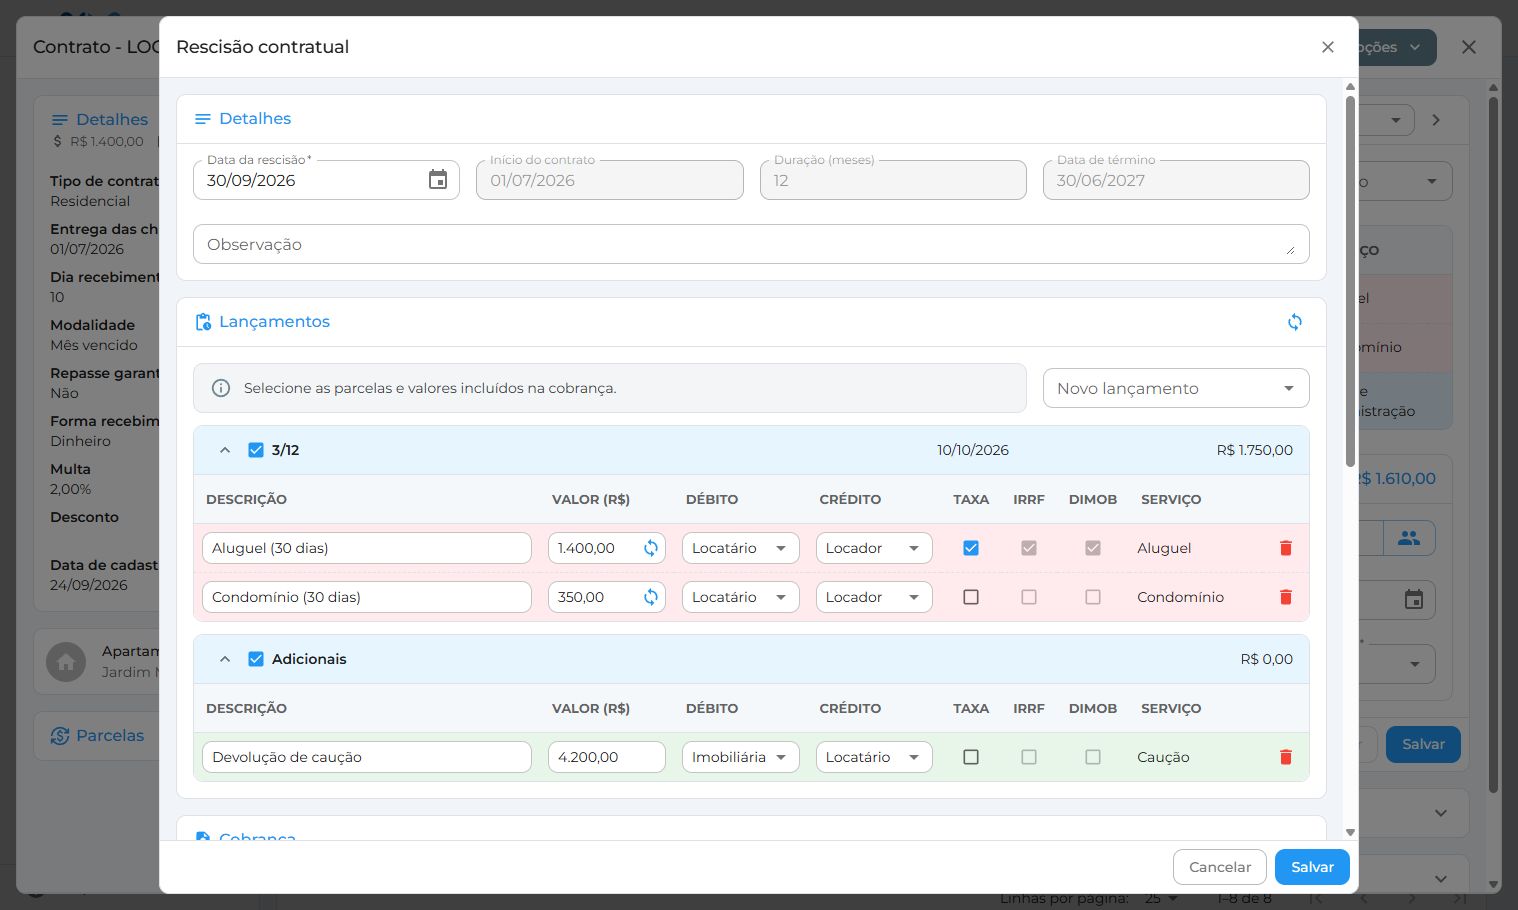Open the Detalhes tab in background window
The height and width of the screenshot is (910, 1518).
(100, 120)
